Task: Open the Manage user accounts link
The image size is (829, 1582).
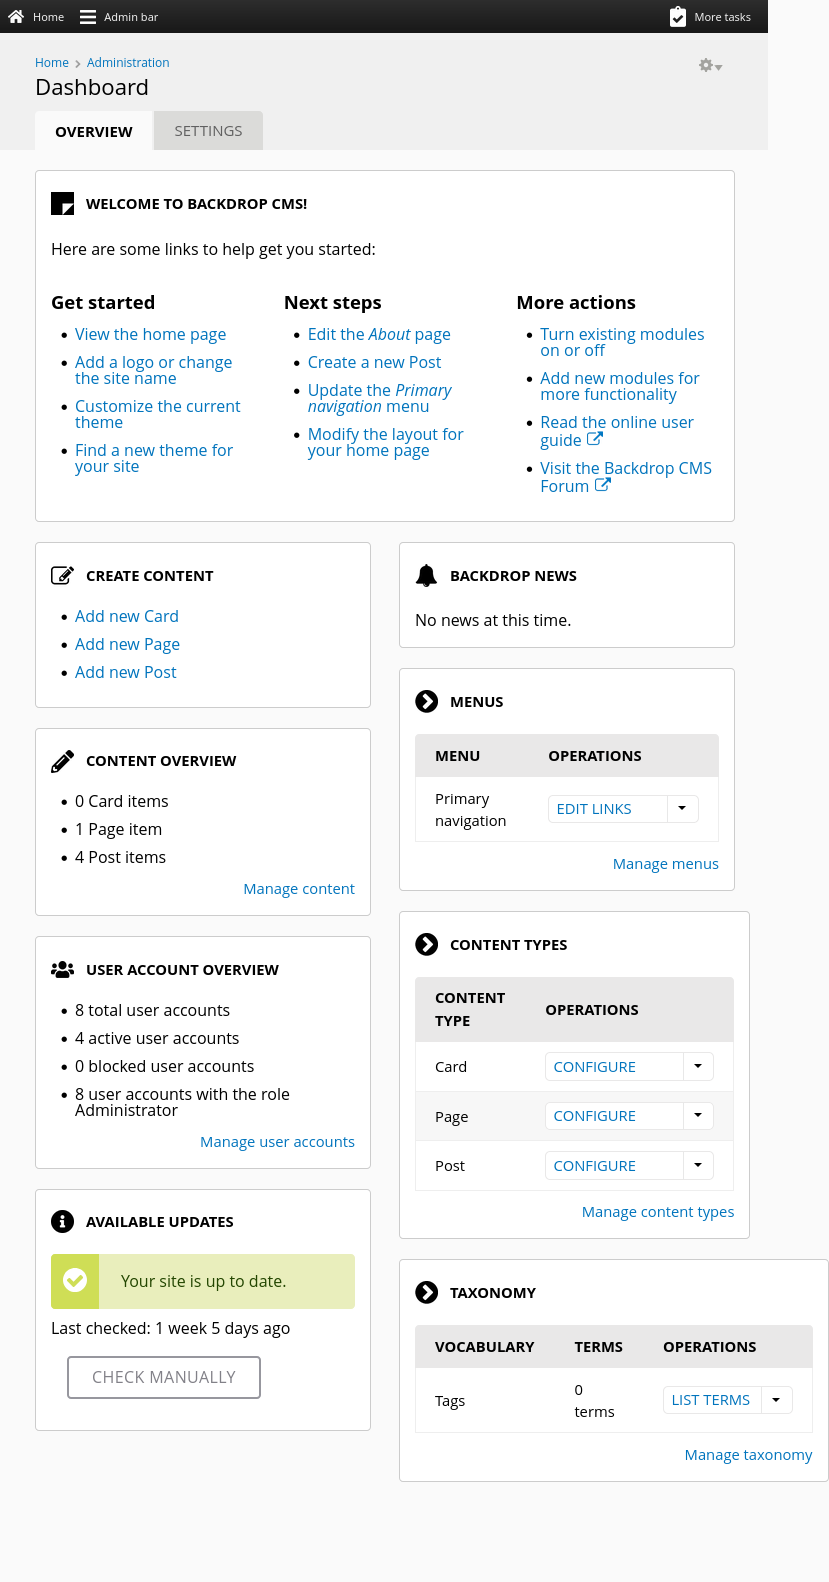Action: (x=277, y=1142)
